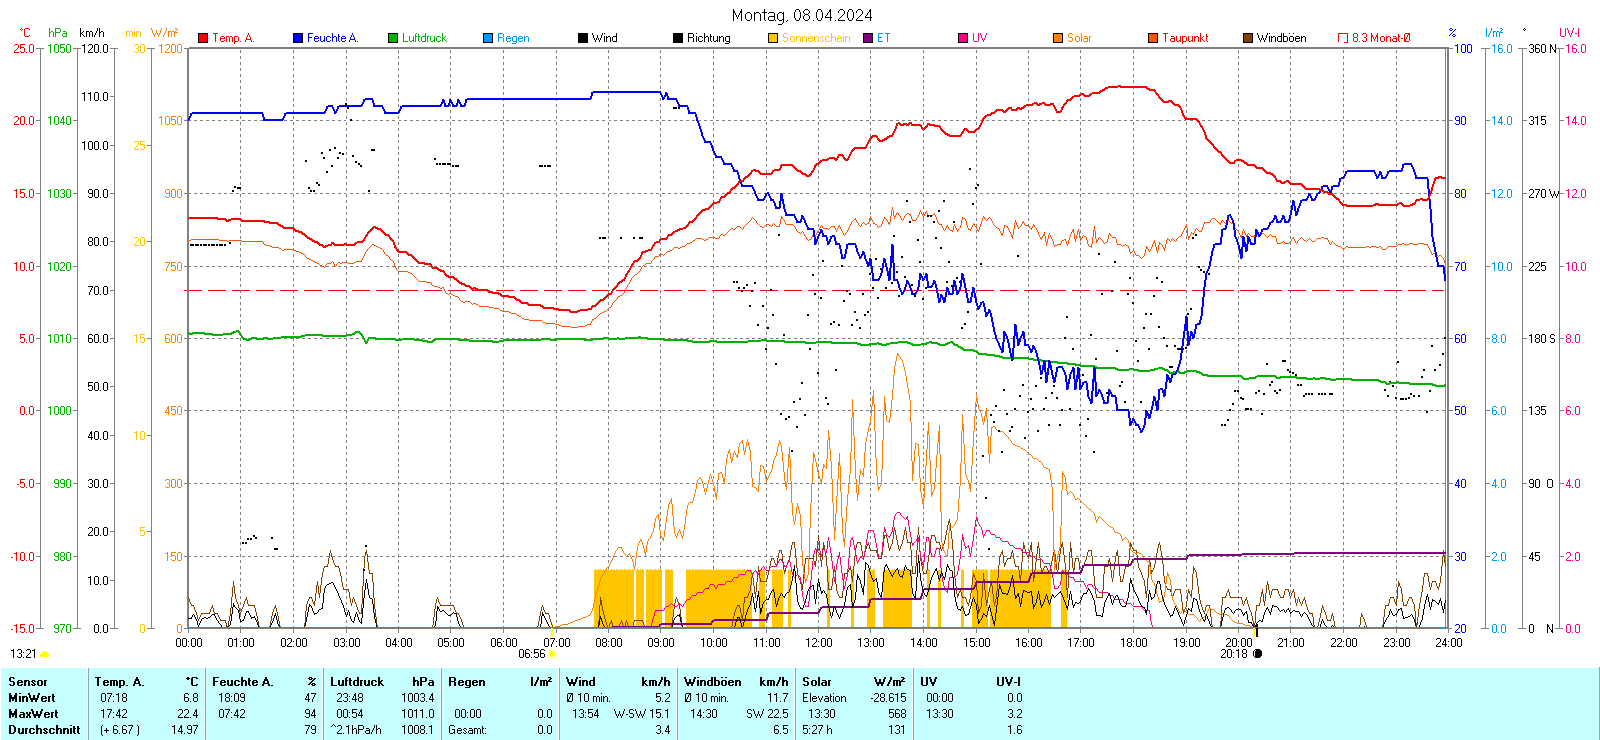
Task: Click the MaxWert row label
Action: click(33, 714)
